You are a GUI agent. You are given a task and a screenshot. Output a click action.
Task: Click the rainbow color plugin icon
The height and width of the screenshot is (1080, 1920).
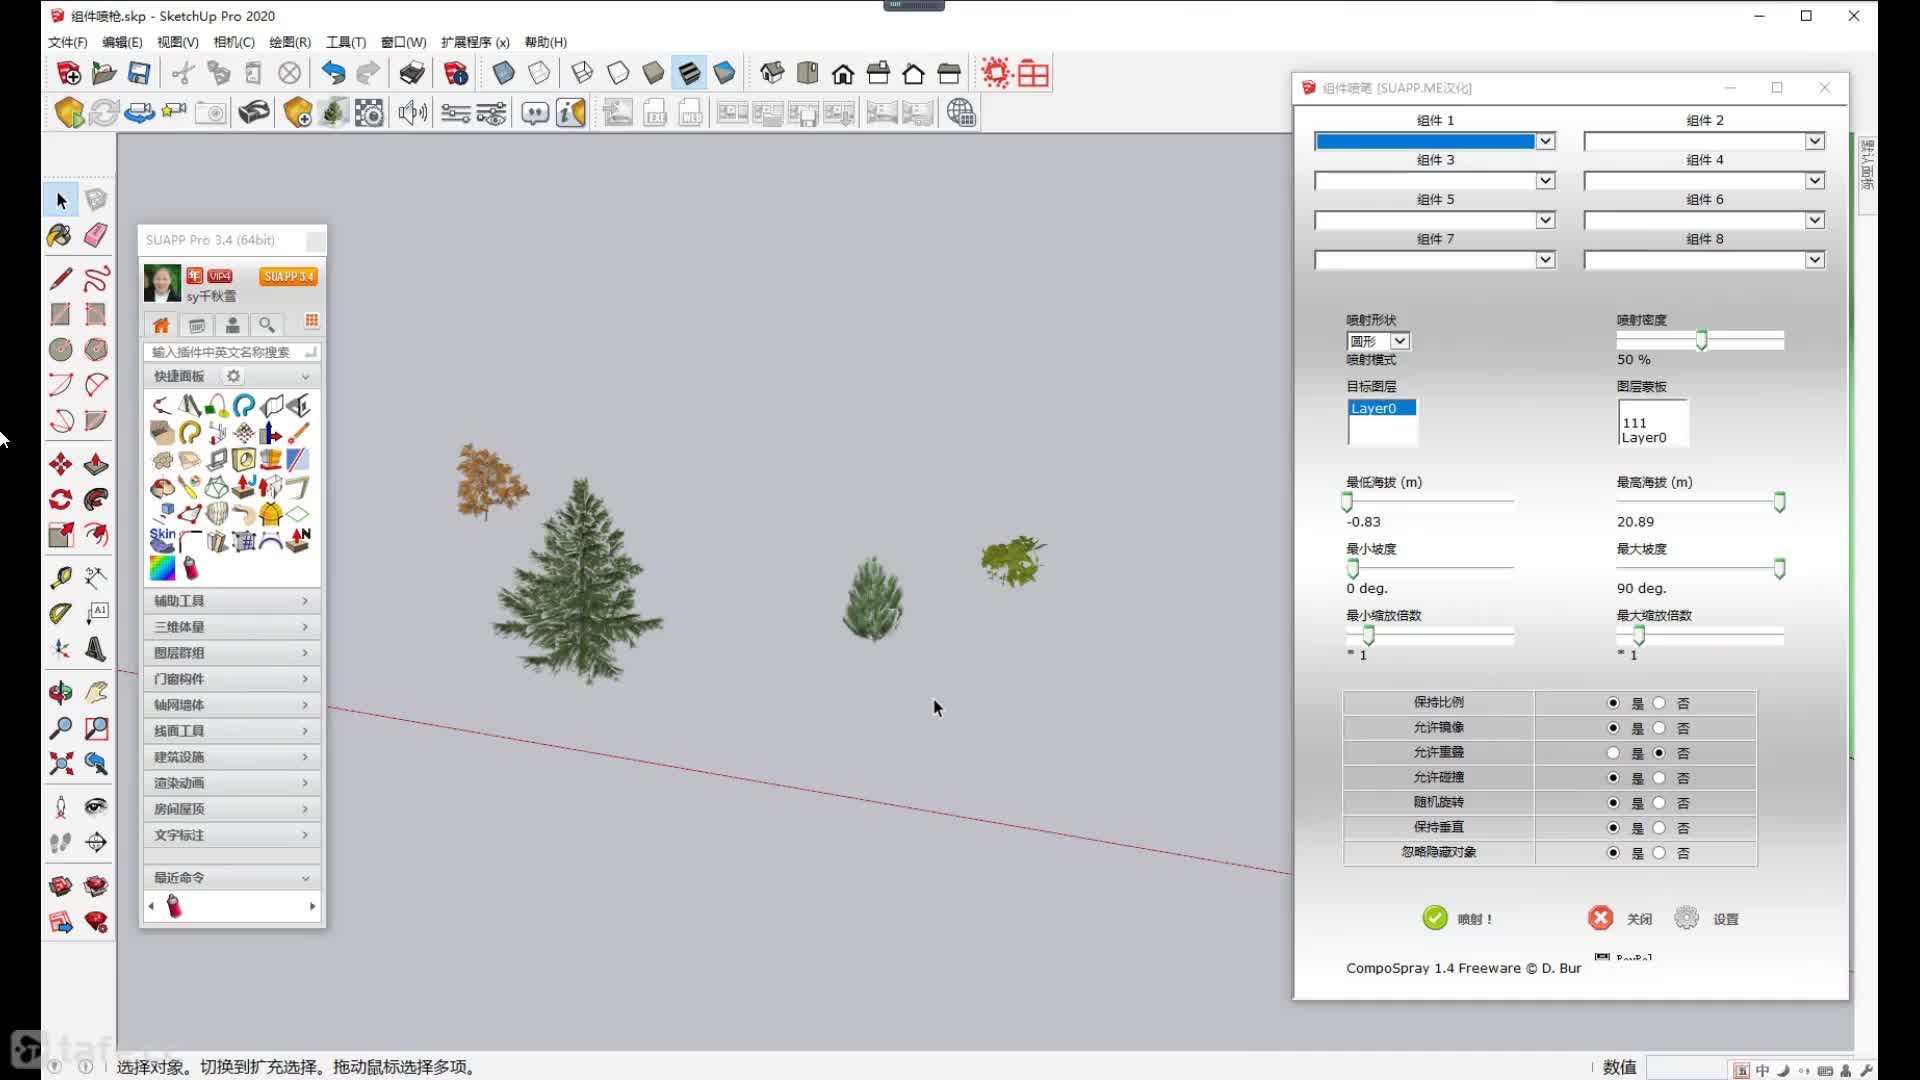[162, 568]
